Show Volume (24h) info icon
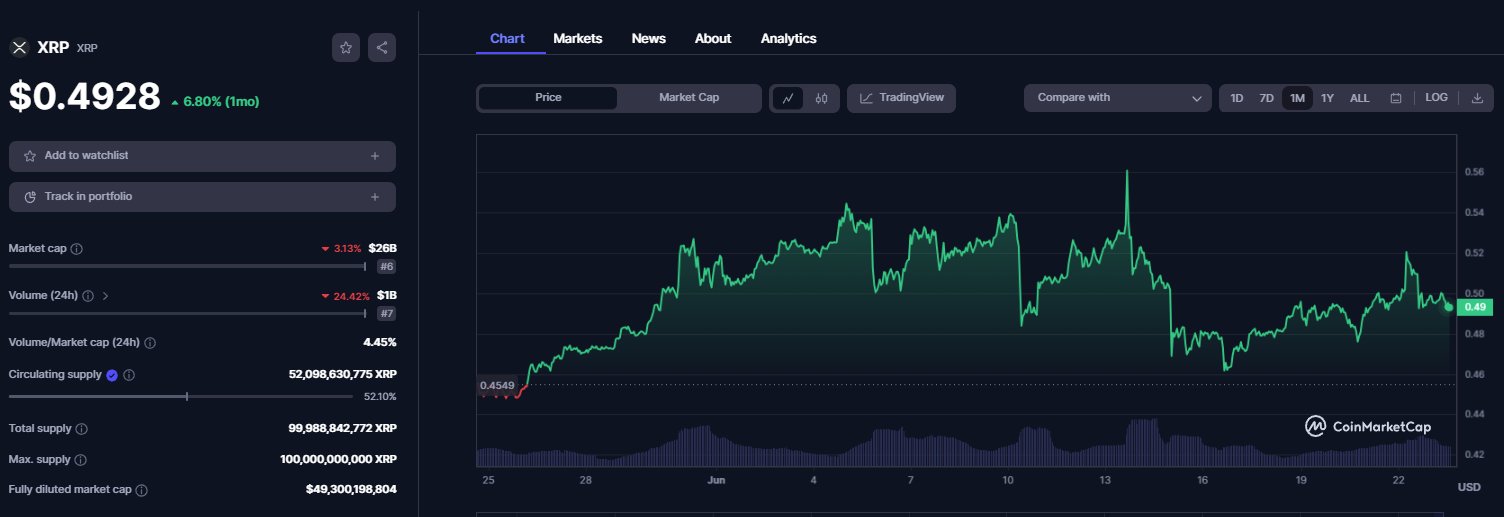This screenshot has width=1504, height=517. coord(88,296)
